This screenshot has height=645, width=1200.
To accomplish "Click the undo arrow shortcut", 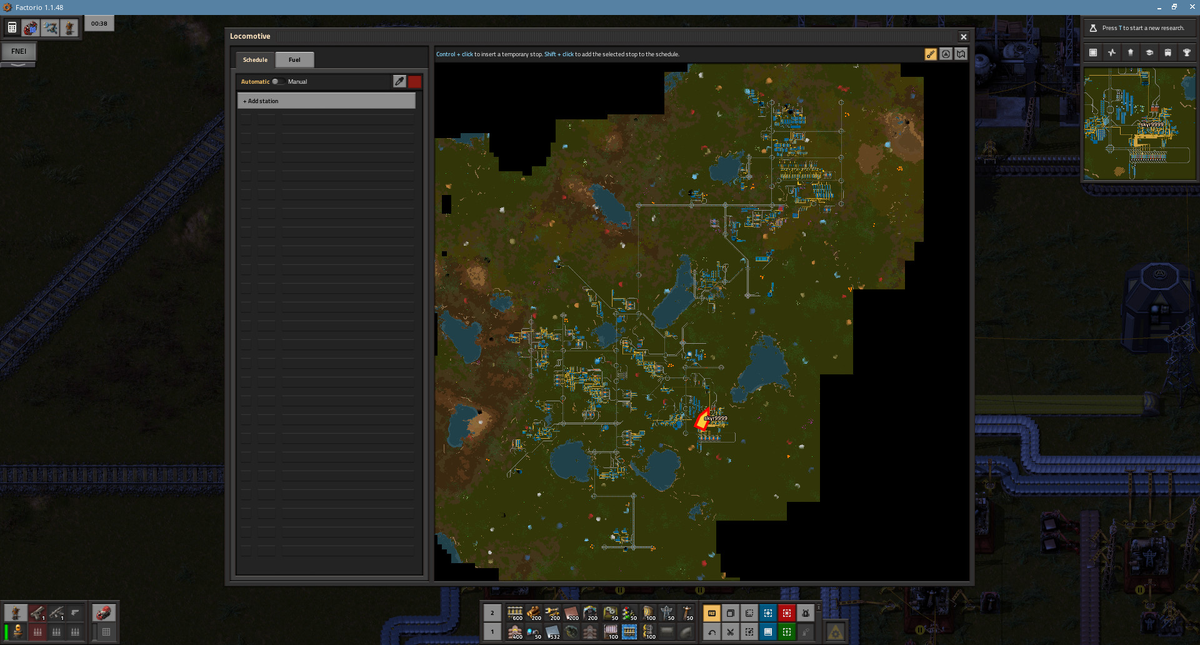I will (712, 632).
